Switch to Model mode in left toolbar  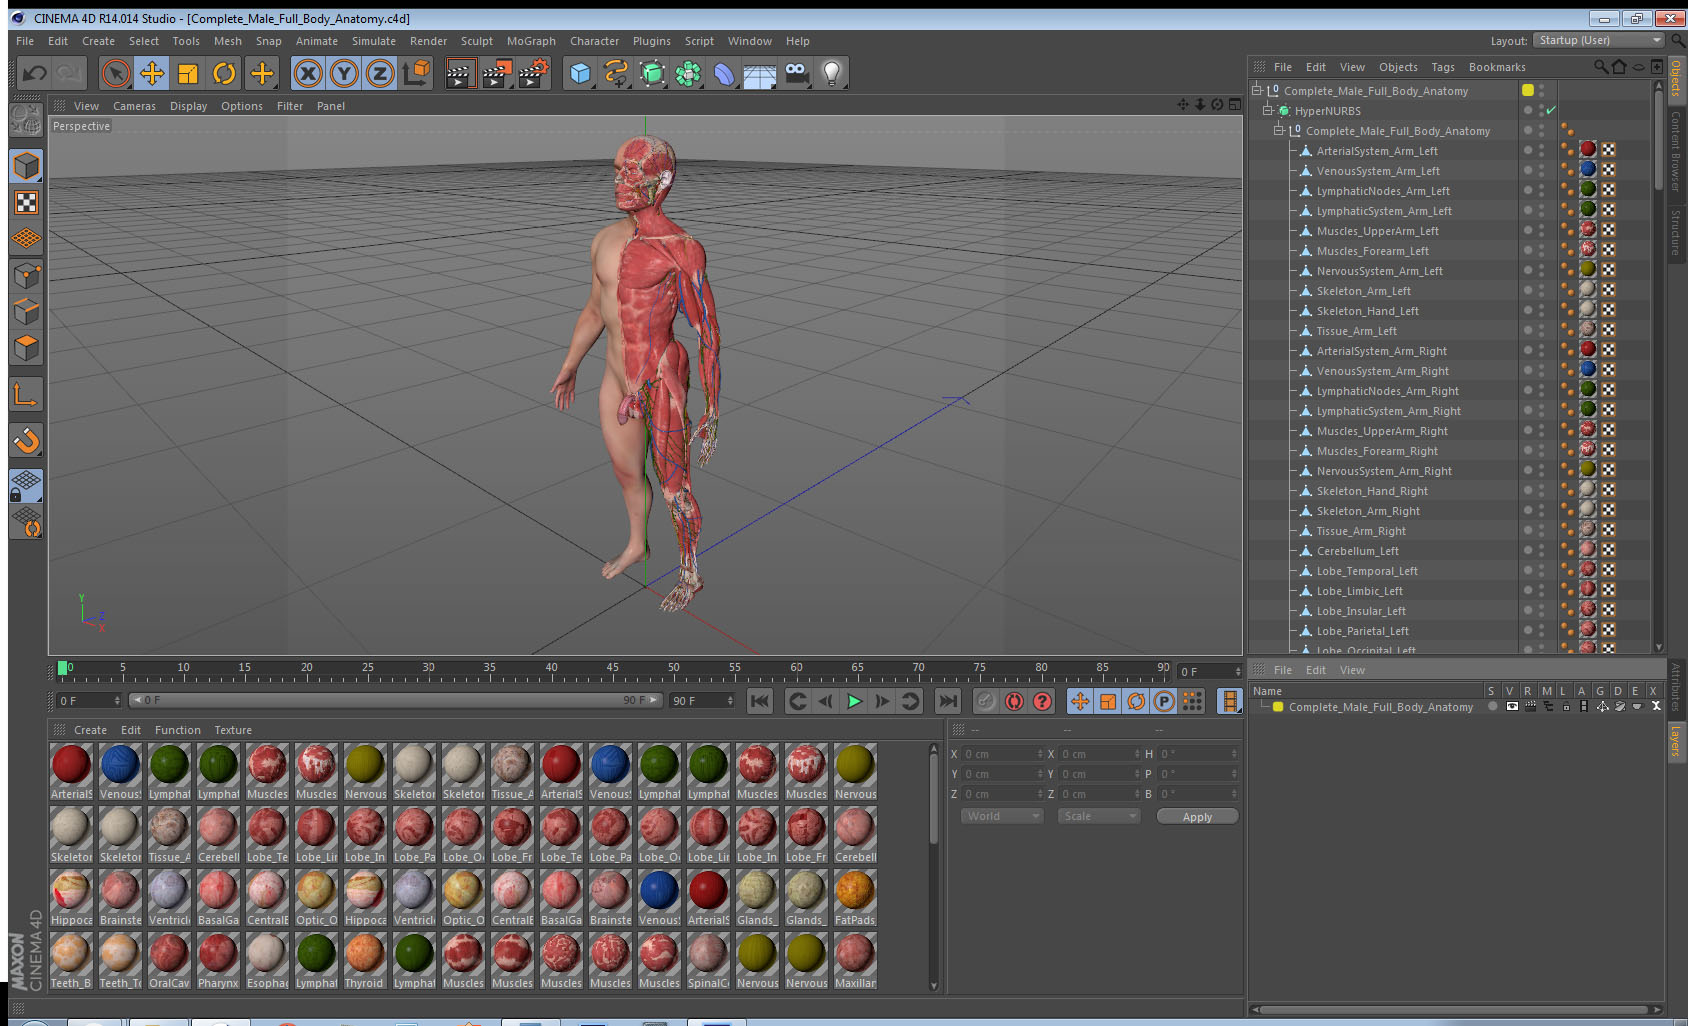pyautogui.click(x=26, y=166)
